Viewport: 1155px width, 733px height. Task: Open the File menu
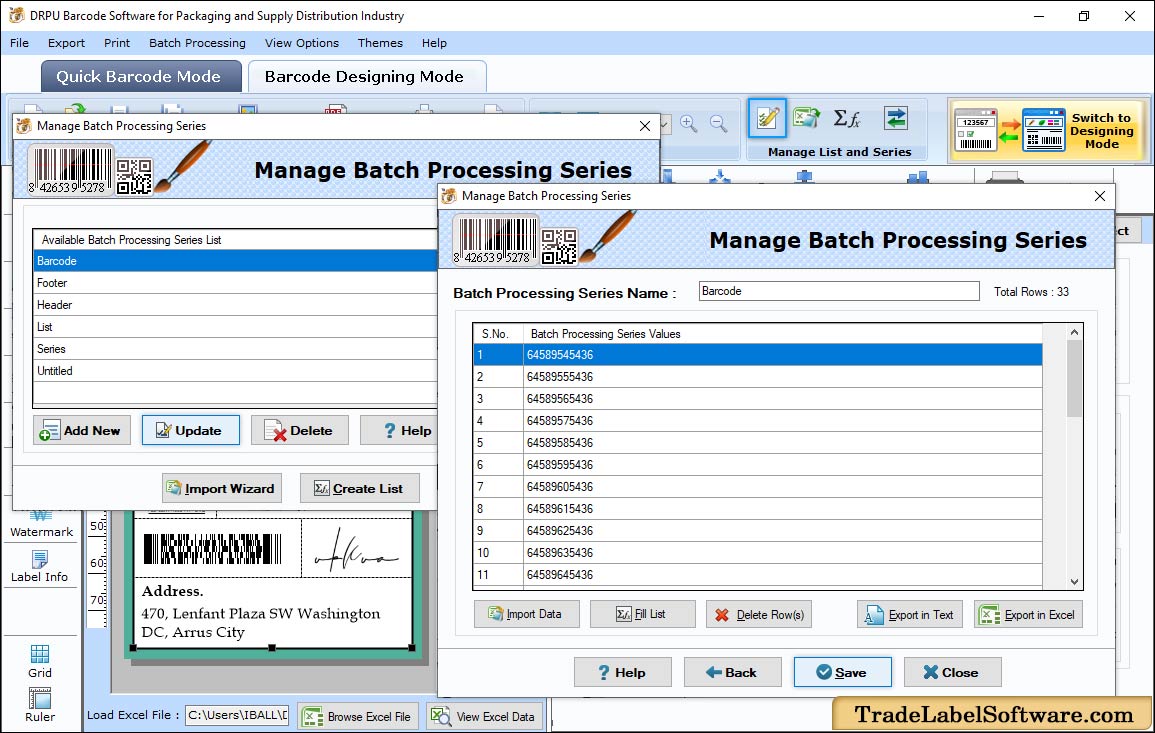click(19, 43)
